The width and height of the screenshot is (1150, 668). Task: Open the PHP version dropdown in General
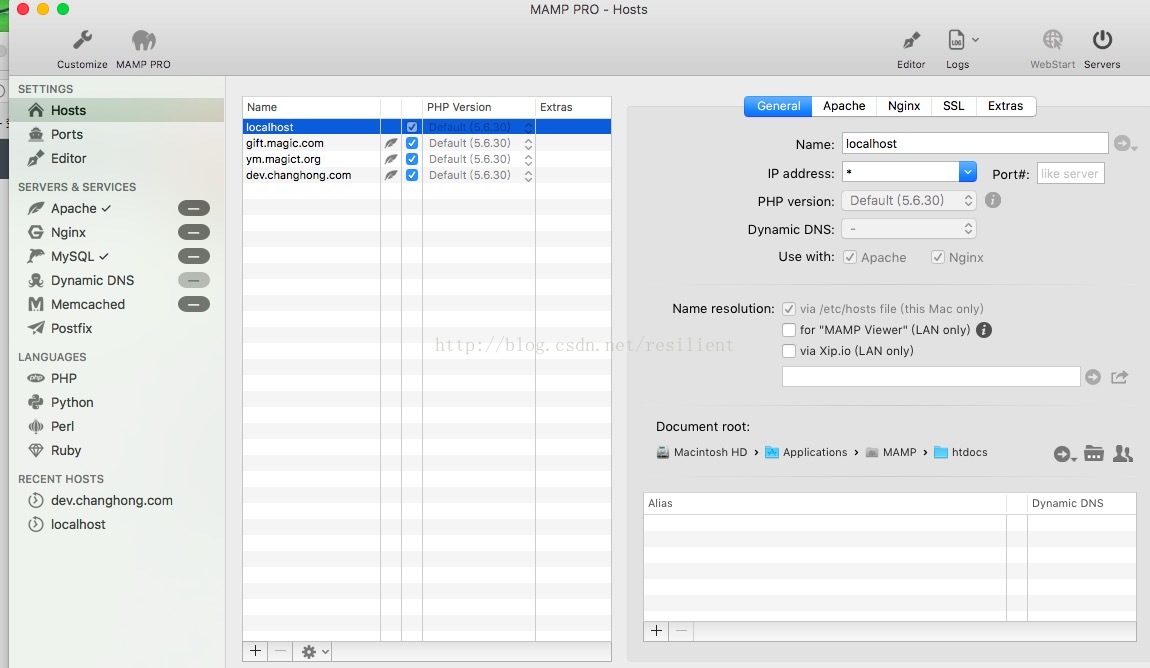coord(909,201)
